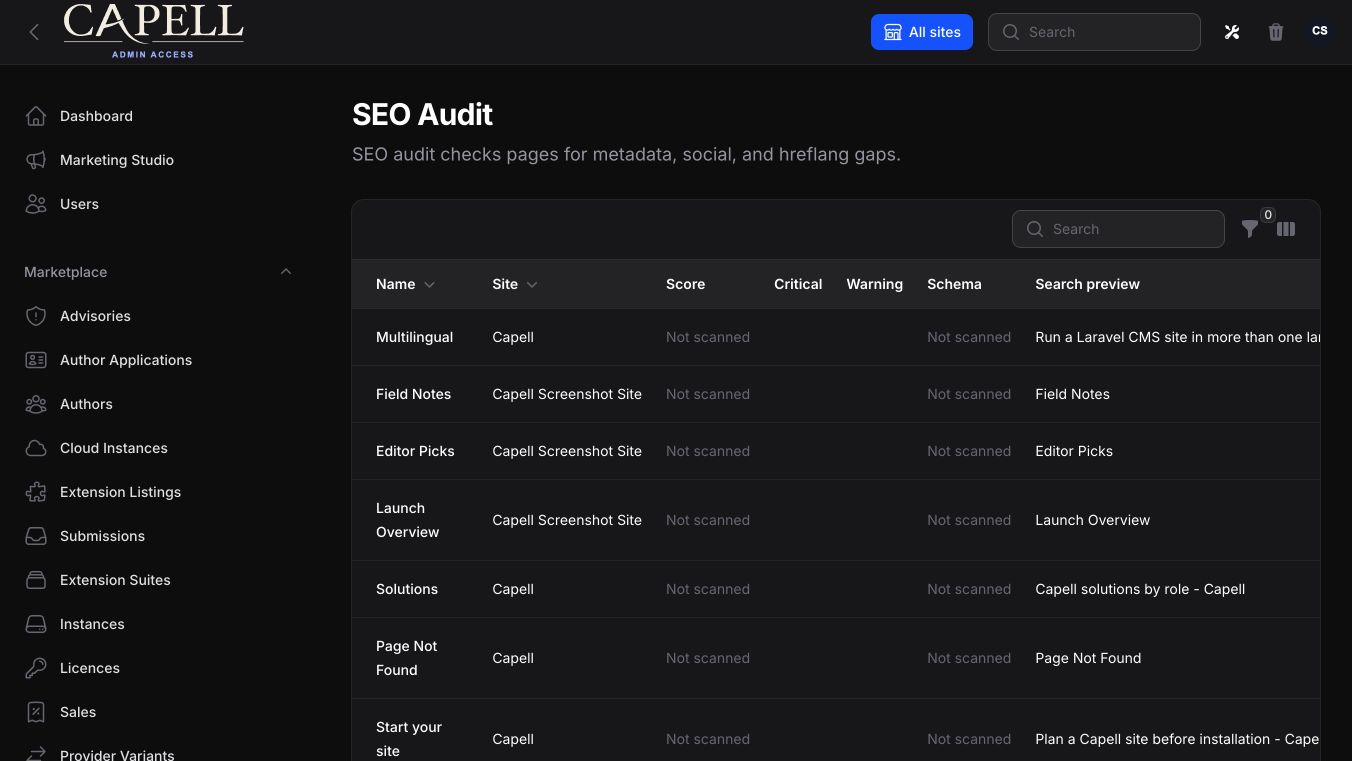Click the Licences key icon
The height and width of the screenshot is (761, 1352).
point(36,668)
